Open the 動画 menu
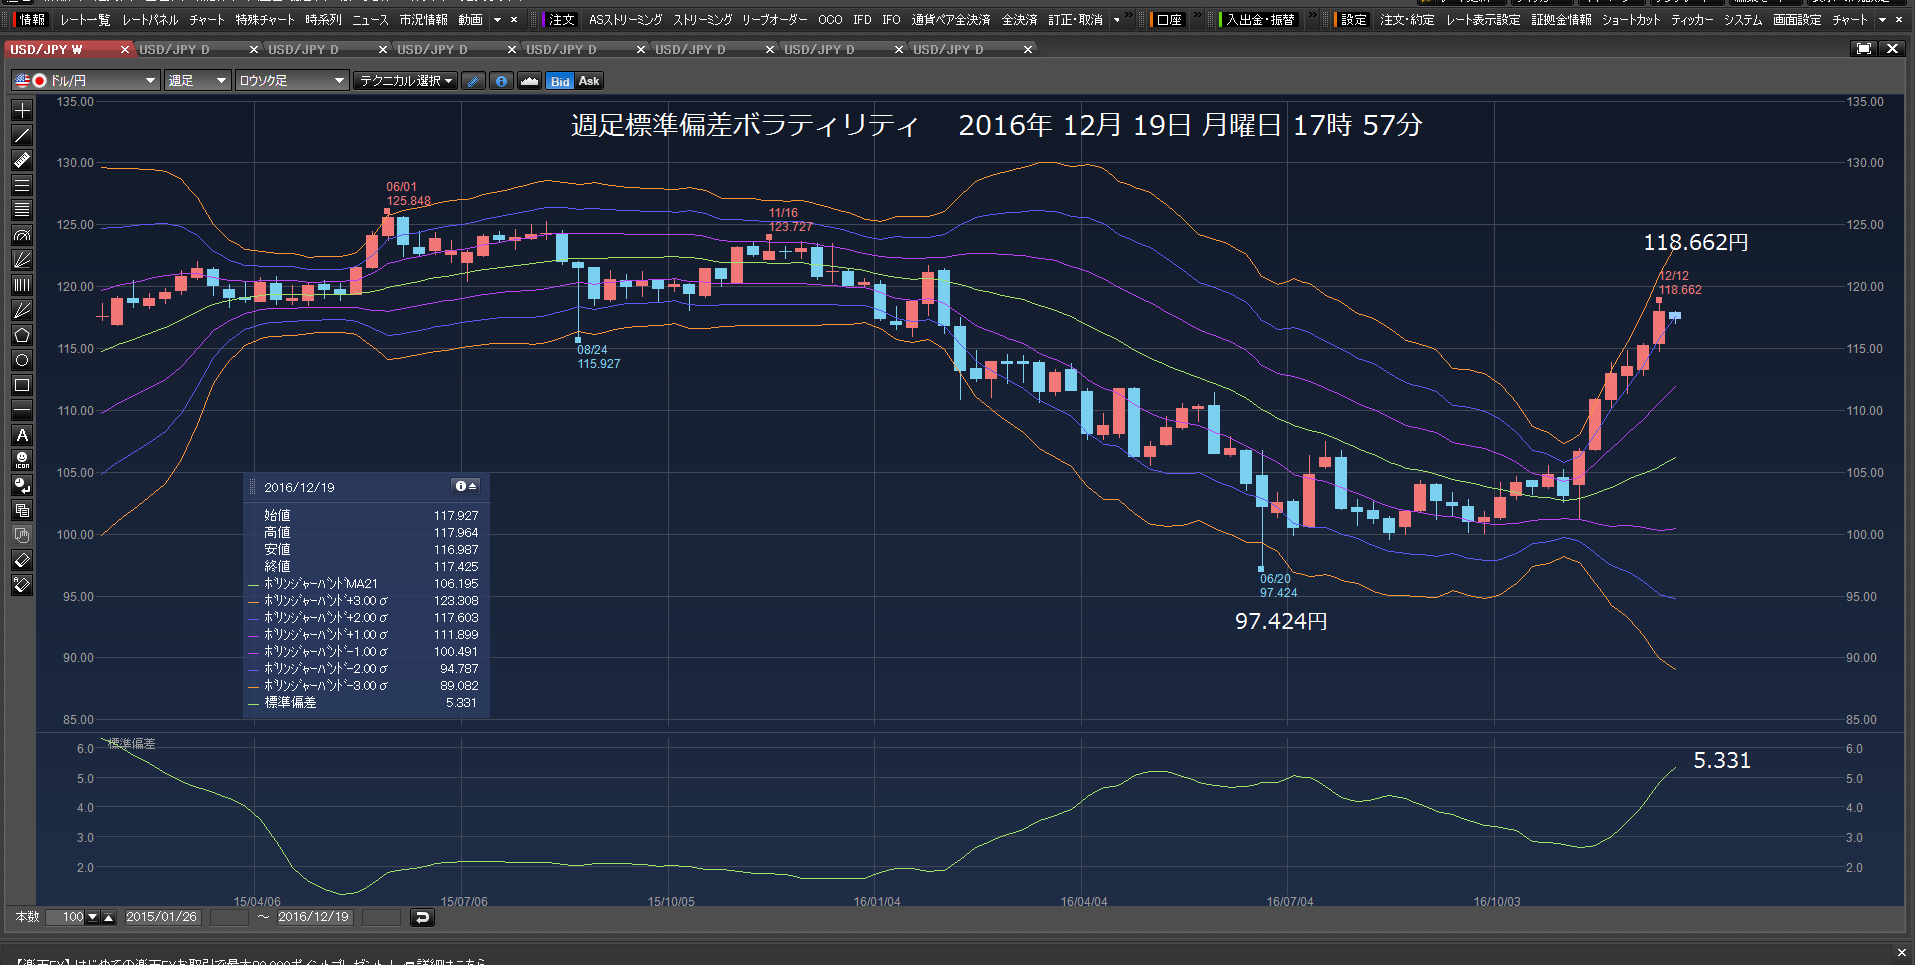This screenshot has width=1915, height=965. click(x=470, y=20)
